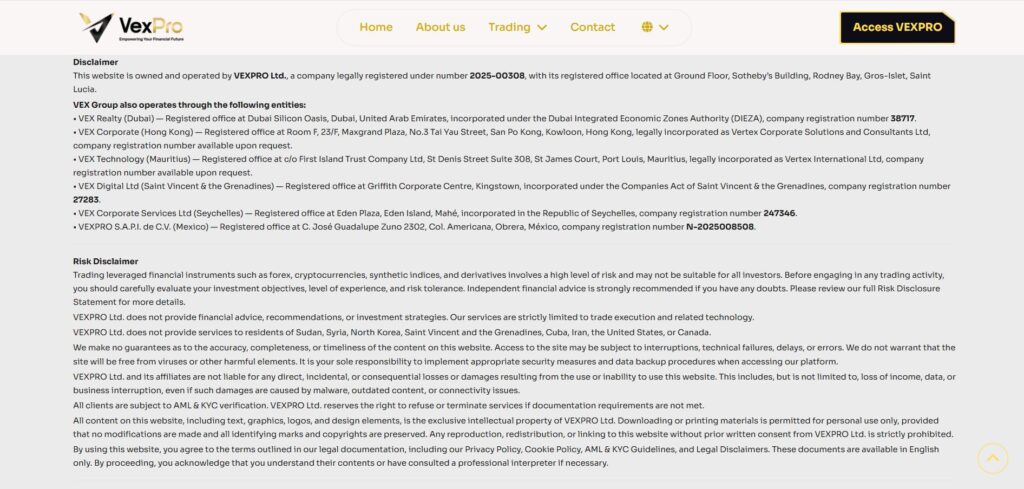
Task: Click Mexico registration number N-2025008508
Action: 720,227
